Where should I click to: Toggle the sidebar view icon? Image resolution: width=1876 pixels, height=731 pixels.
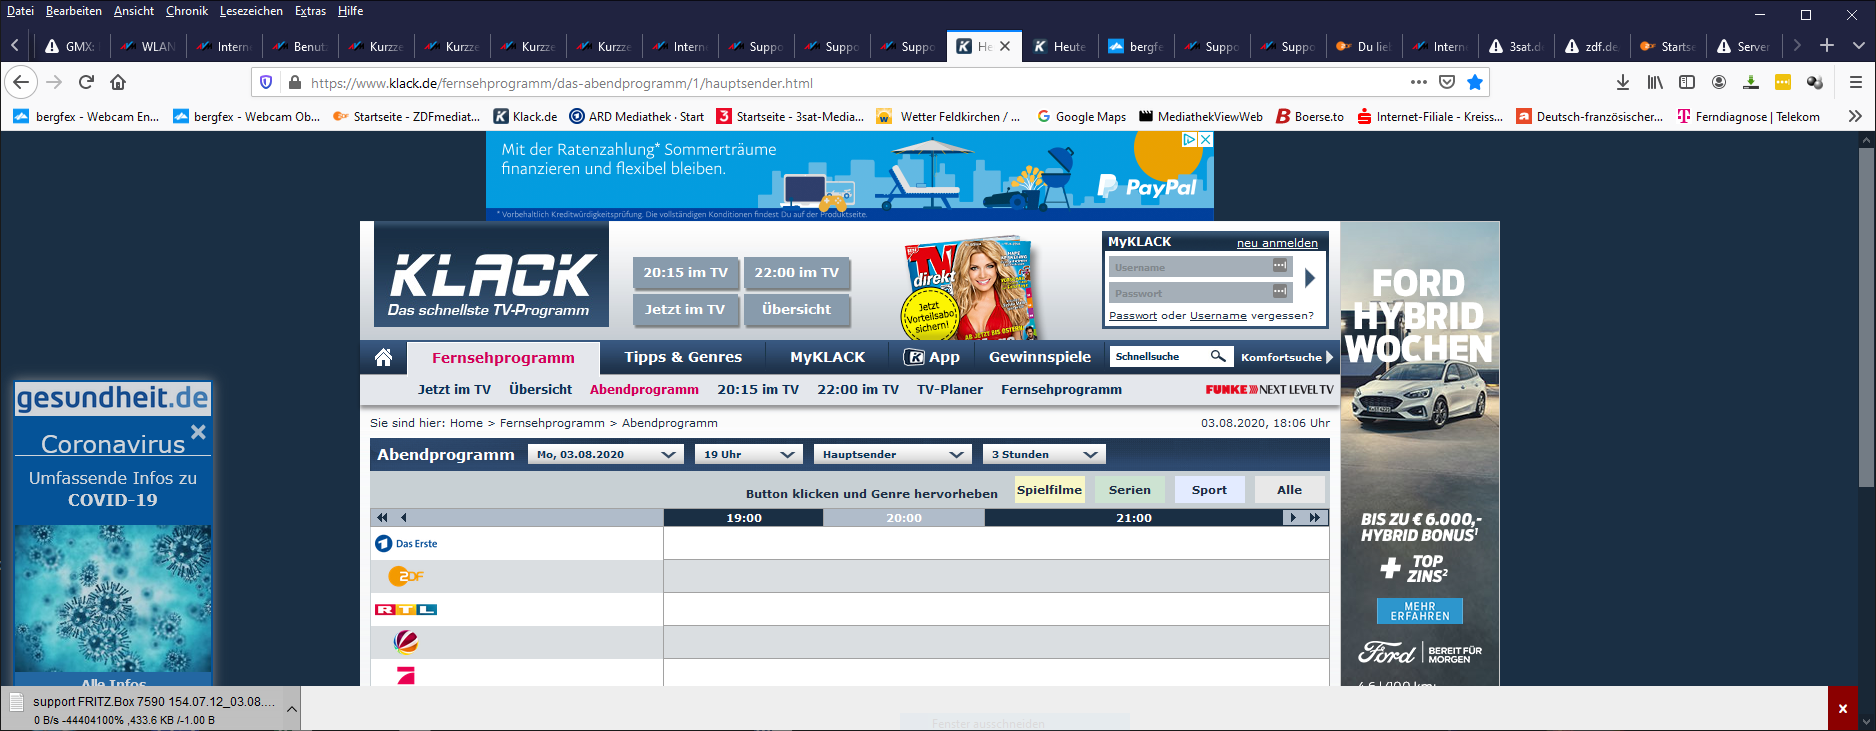point(1687,82)
